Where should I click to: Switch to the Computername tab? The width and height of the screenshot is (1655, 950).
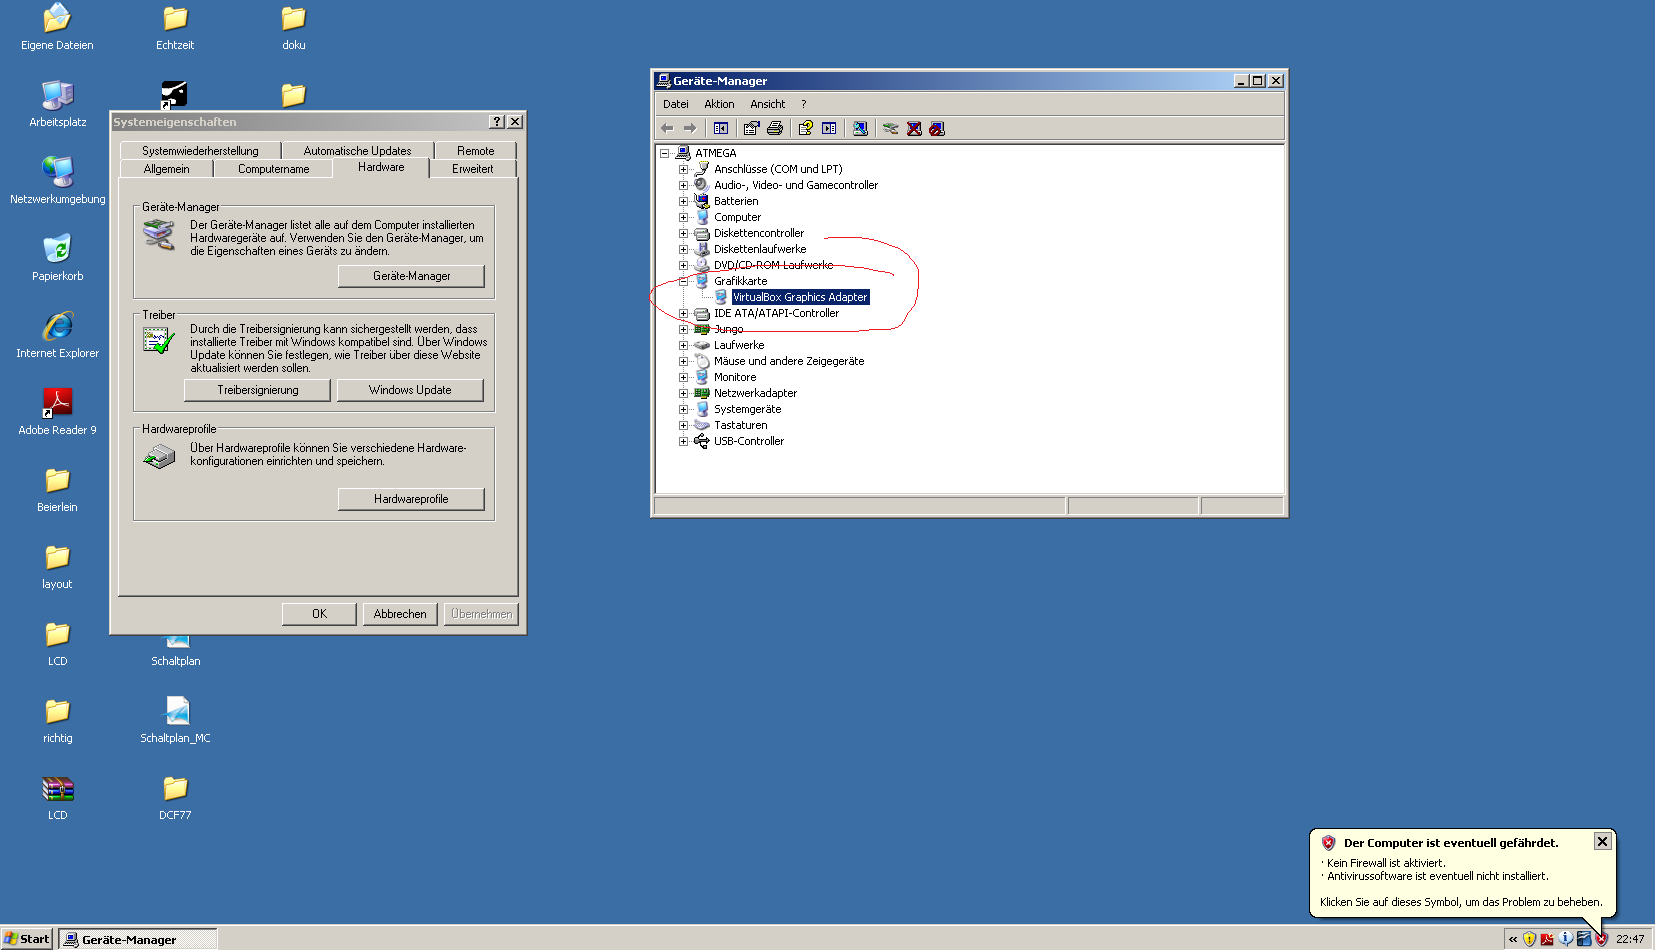tap(273, 169)
